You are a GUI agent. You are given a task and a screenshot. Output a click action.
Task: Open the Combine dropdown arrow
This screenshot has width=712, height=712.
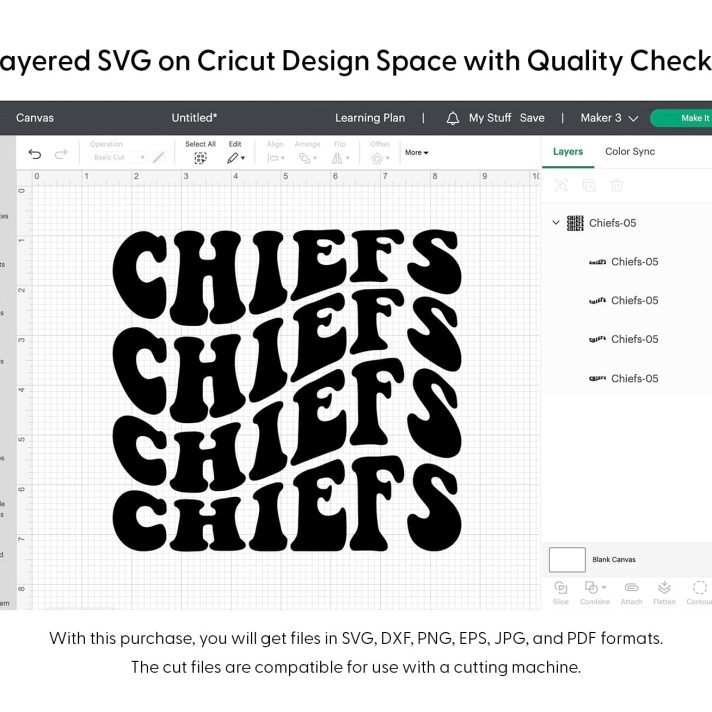click(x=604, y=587)
